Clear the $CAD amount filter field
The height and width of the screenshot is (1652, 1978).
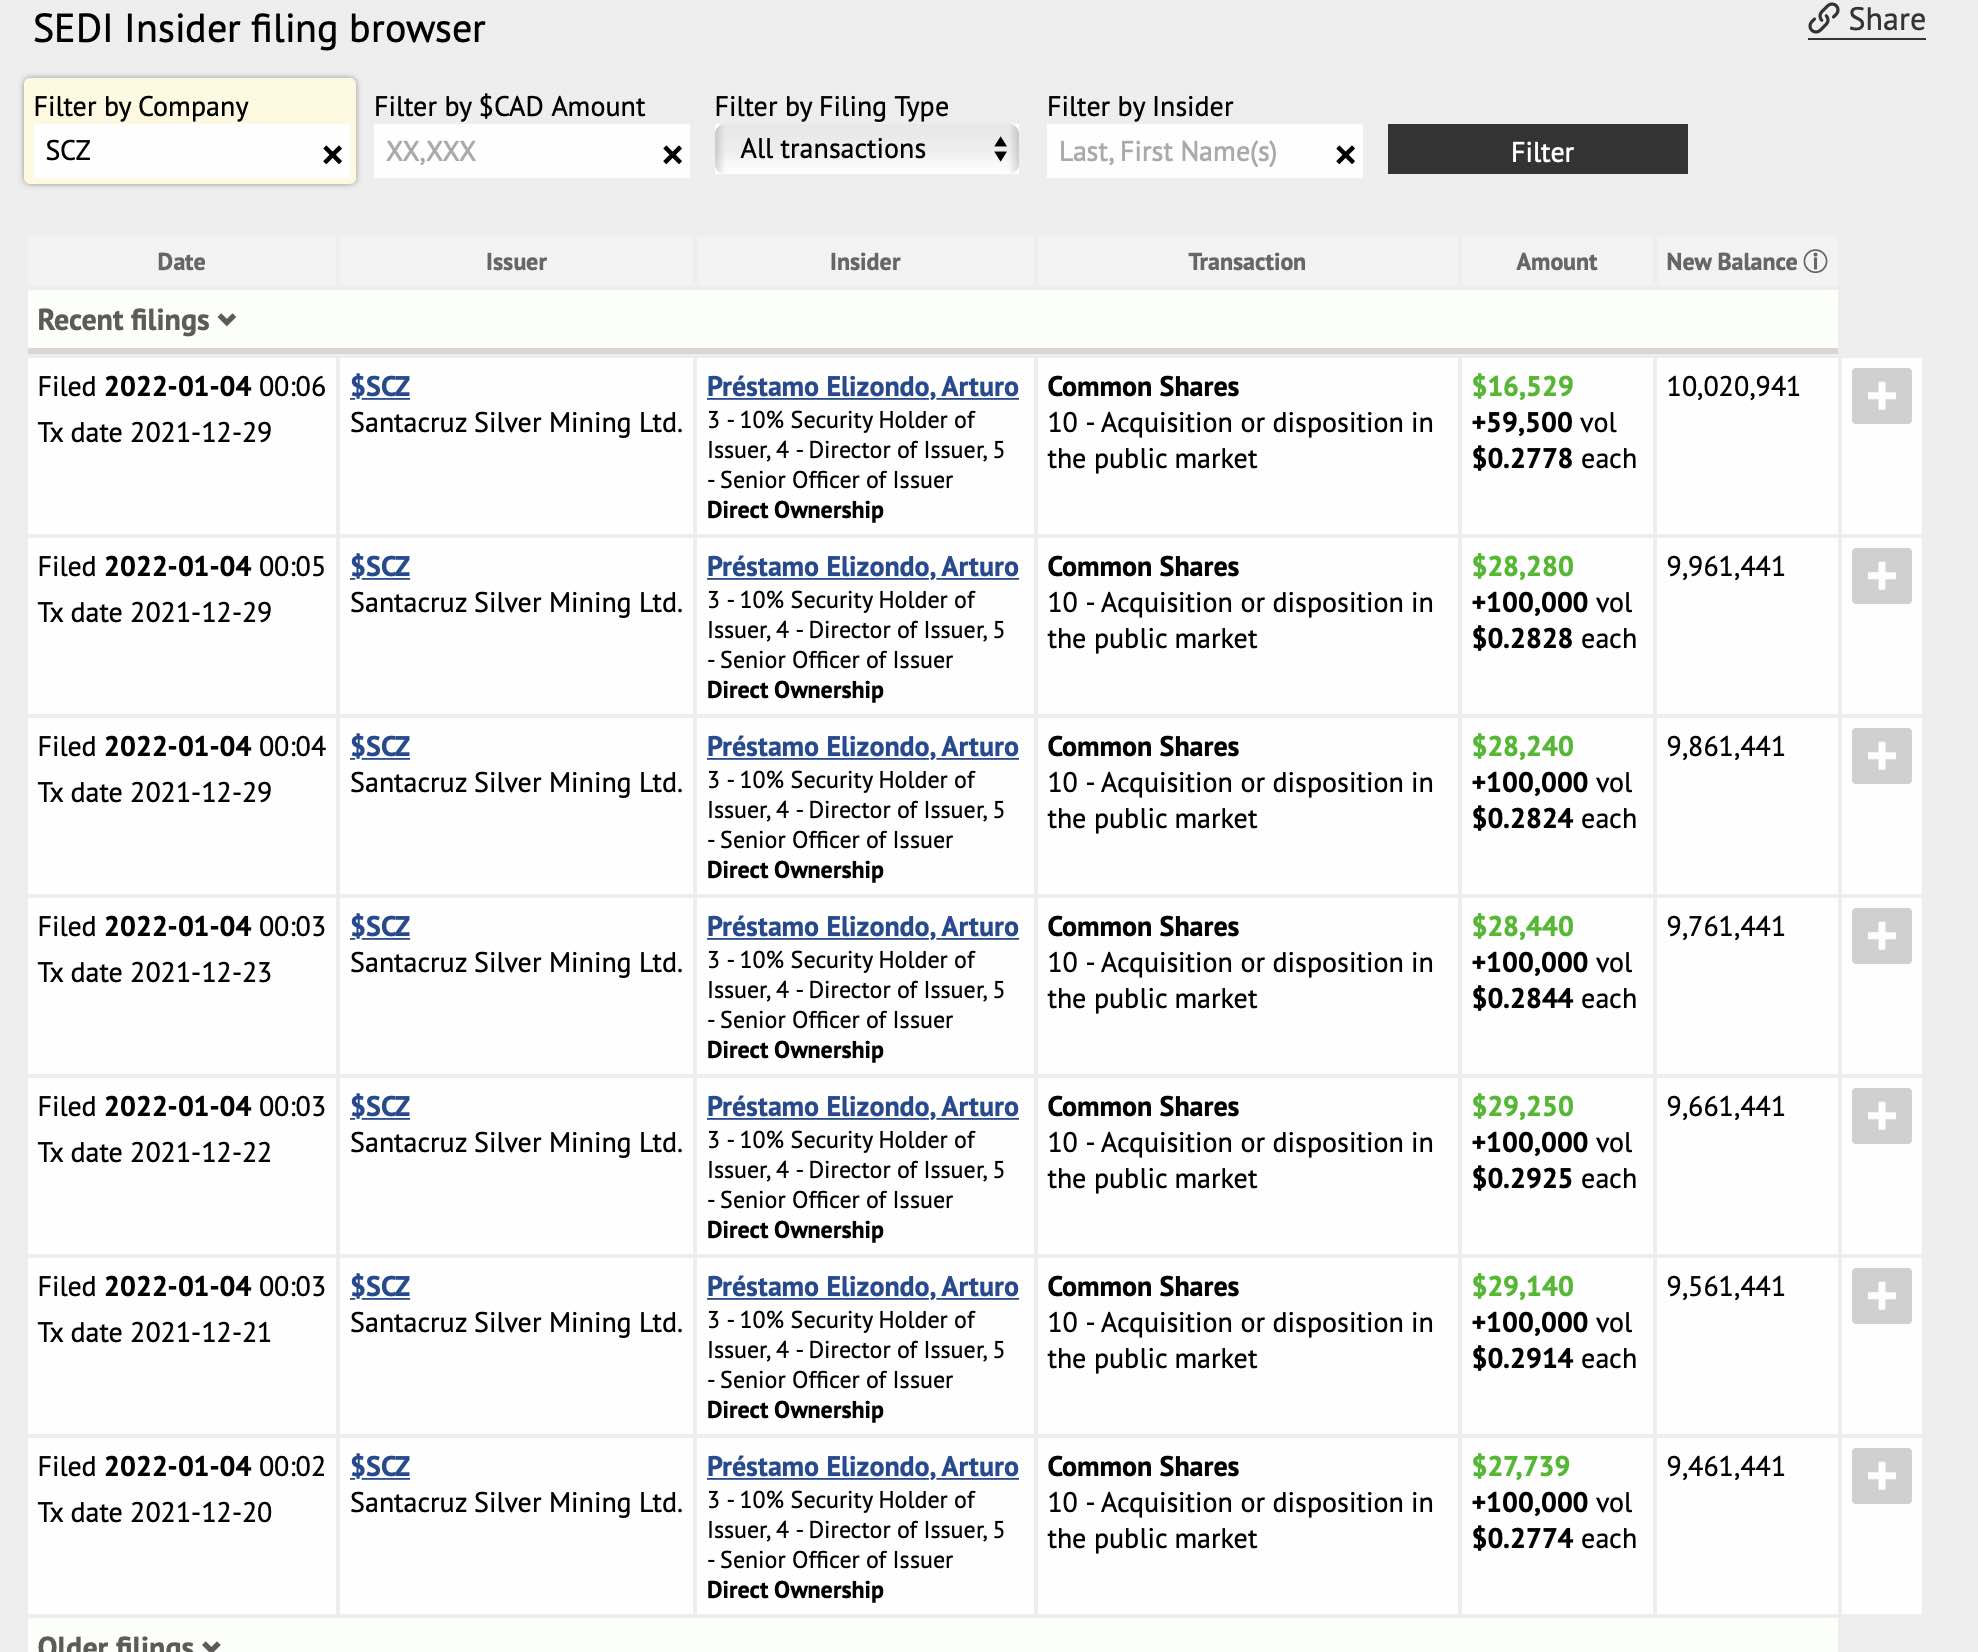pyautogui.click(x=672, y=154)
